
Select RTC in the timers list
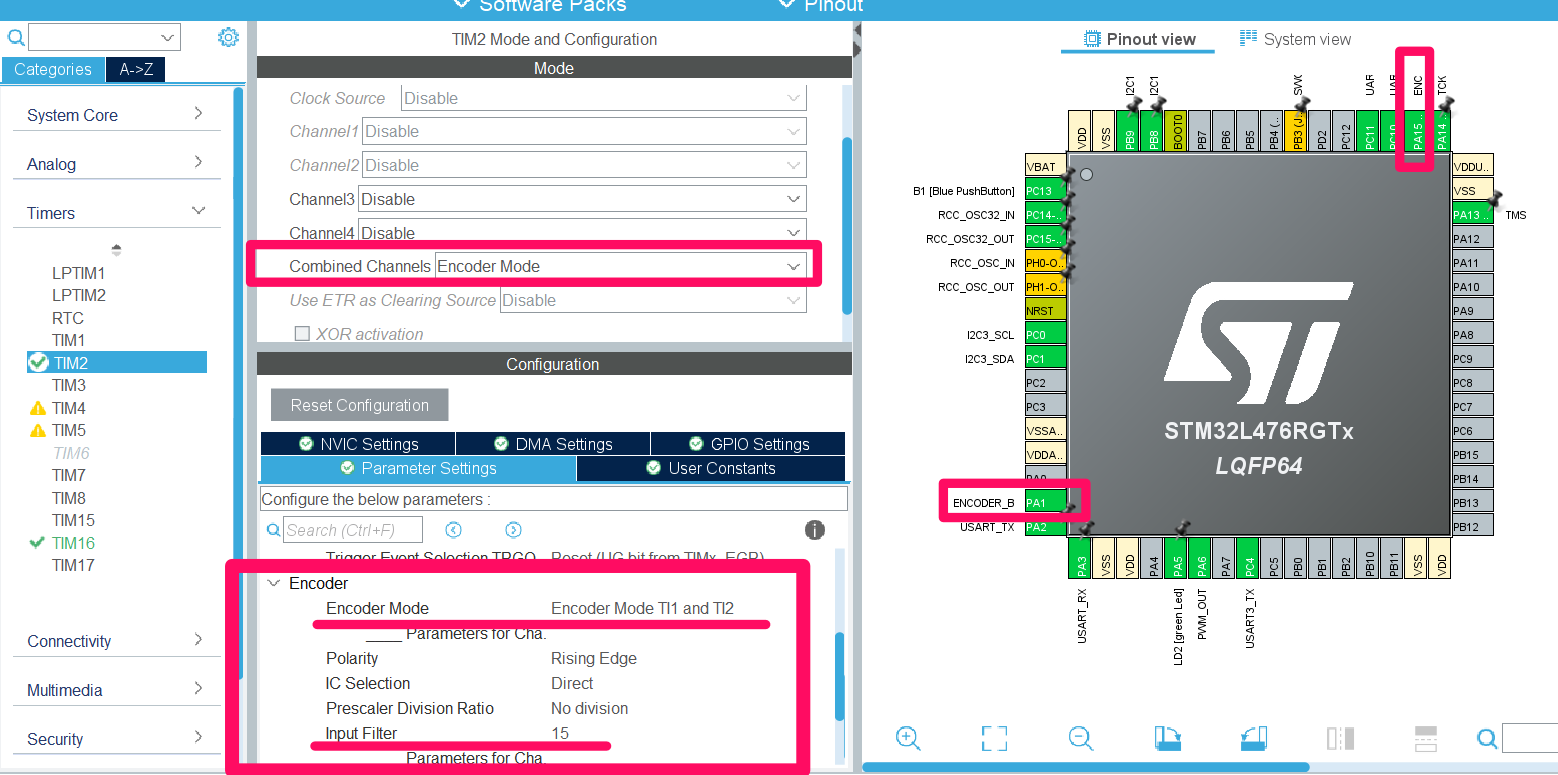(x=68, y=318)
